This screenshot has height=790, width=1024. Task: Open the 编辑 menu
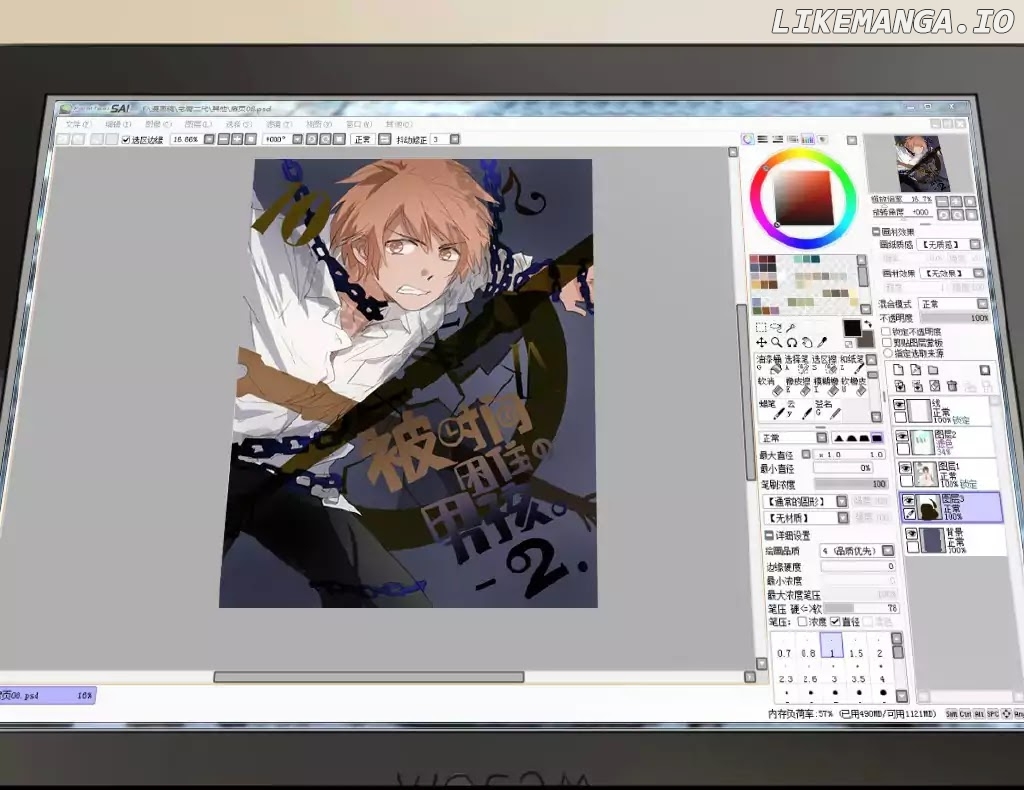pyautogui.click(x=118, y=123)
